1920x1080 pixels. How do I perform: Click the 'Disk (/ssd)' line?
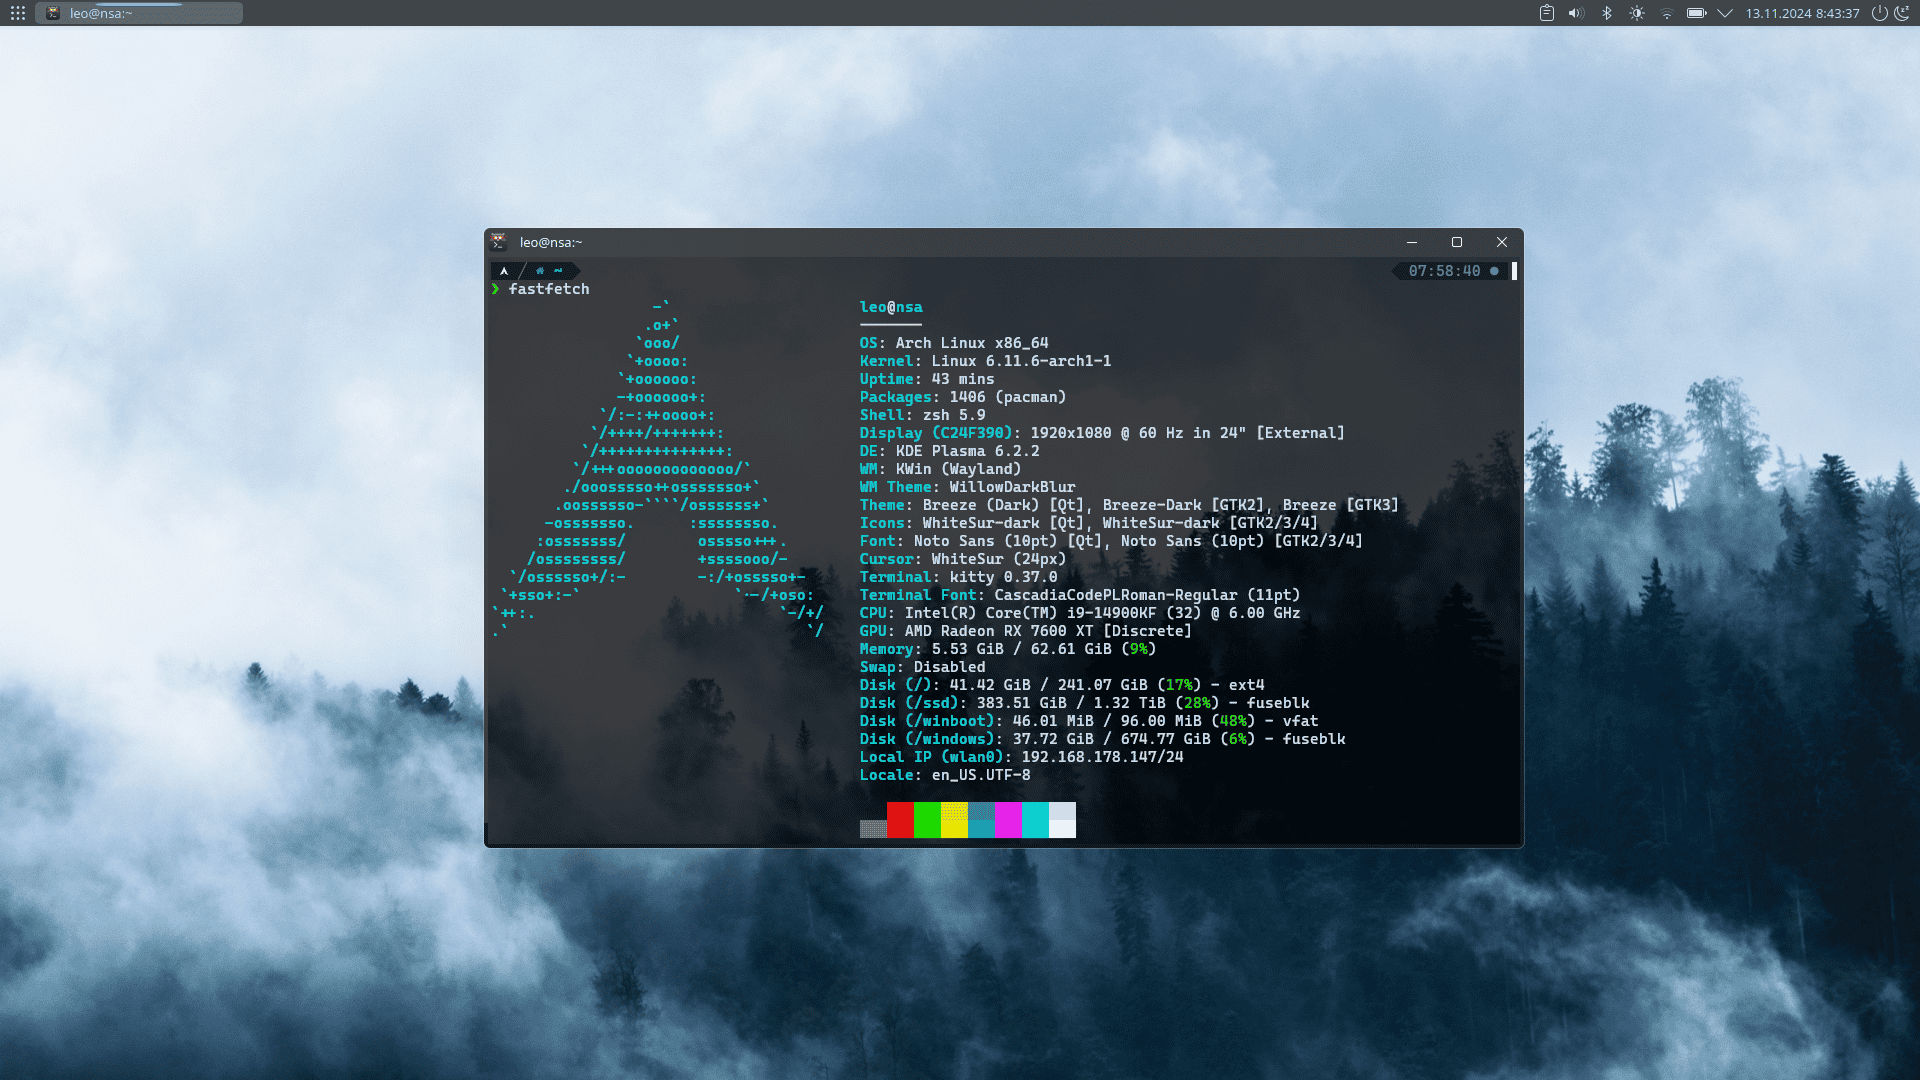[x=1084, y=703]
